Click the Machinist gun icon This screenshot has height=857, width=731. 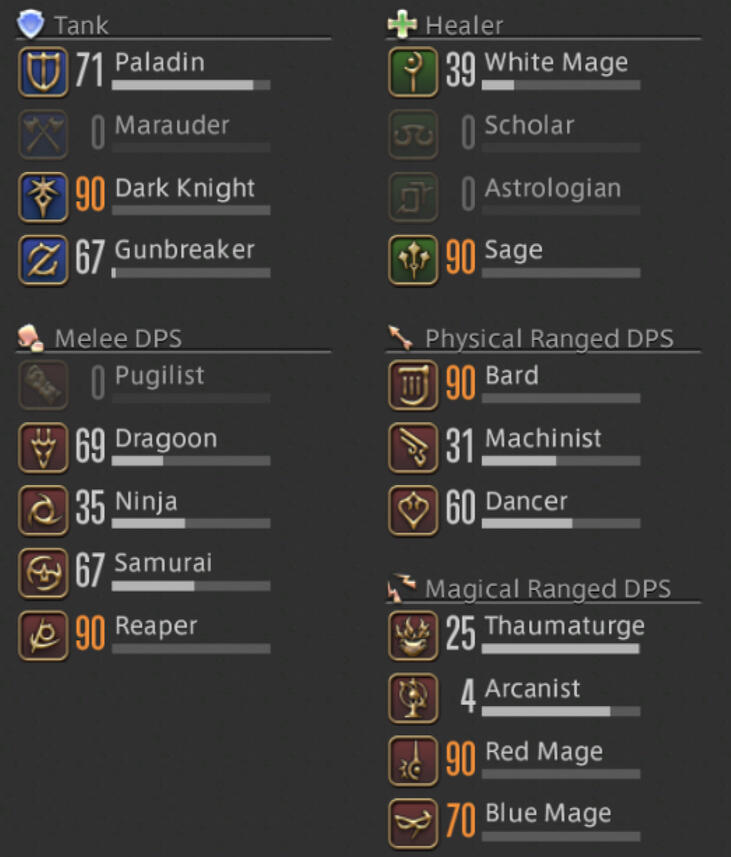(x=413, y=447)
